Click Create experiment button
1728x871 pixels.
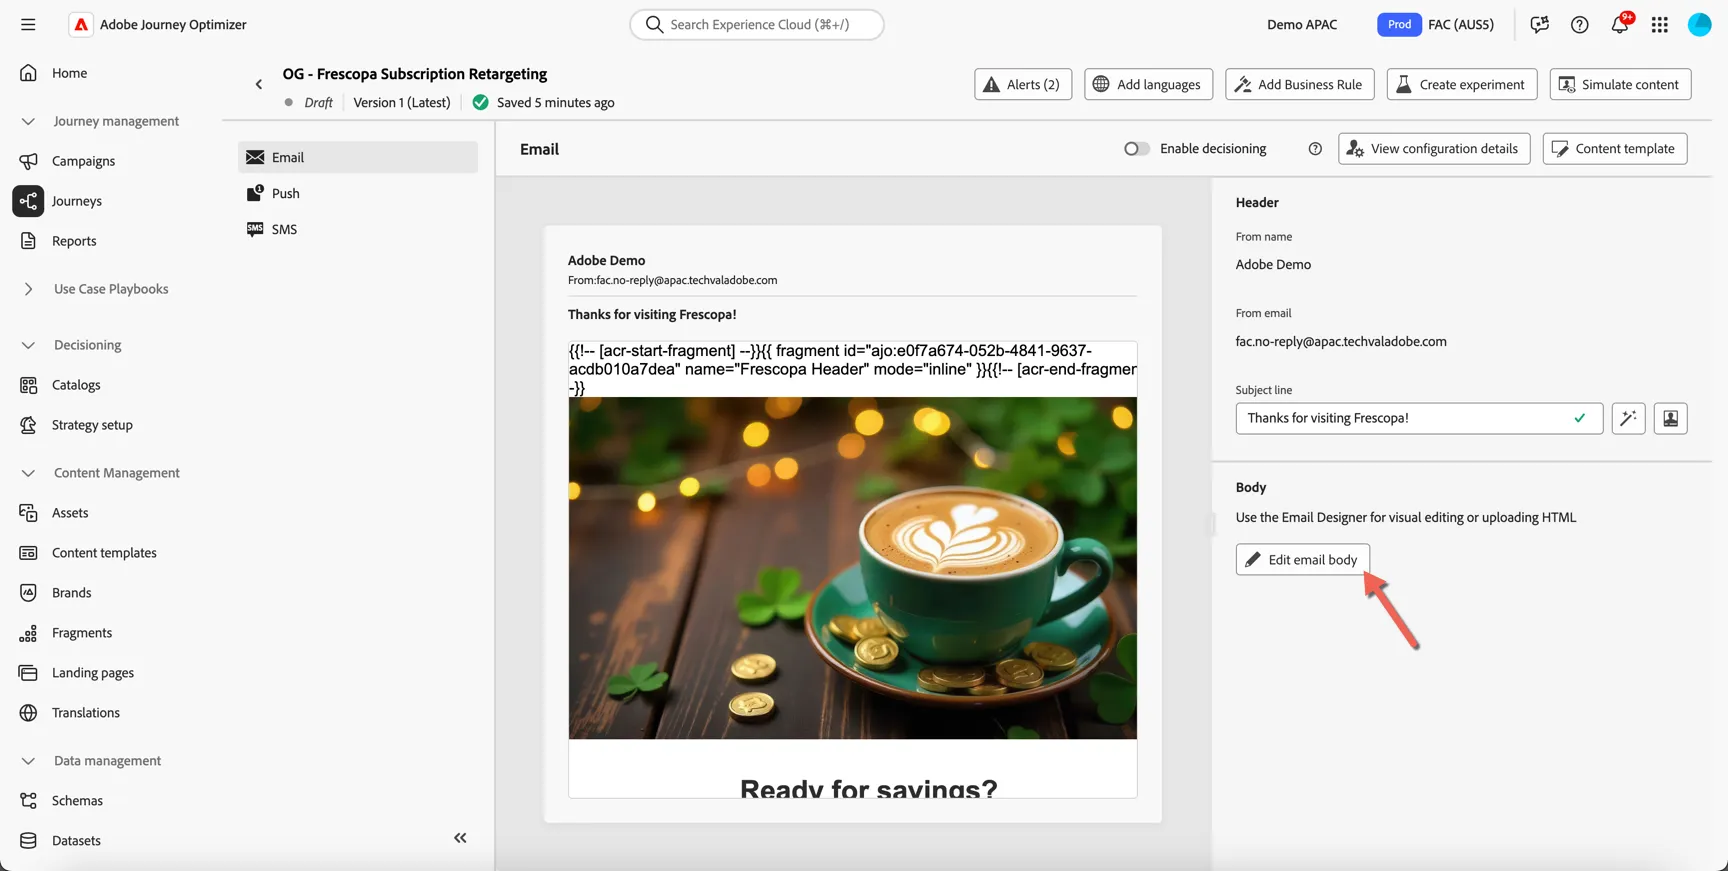(x=1461, y=84)
